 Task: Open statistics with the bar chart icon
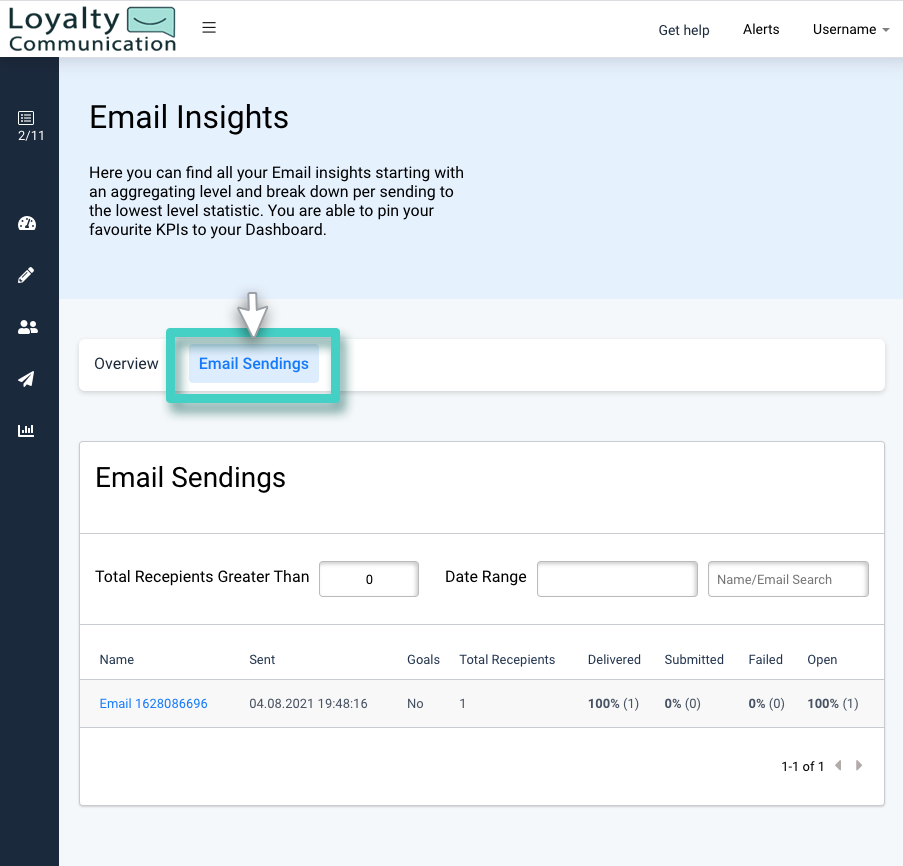(28, 431)
